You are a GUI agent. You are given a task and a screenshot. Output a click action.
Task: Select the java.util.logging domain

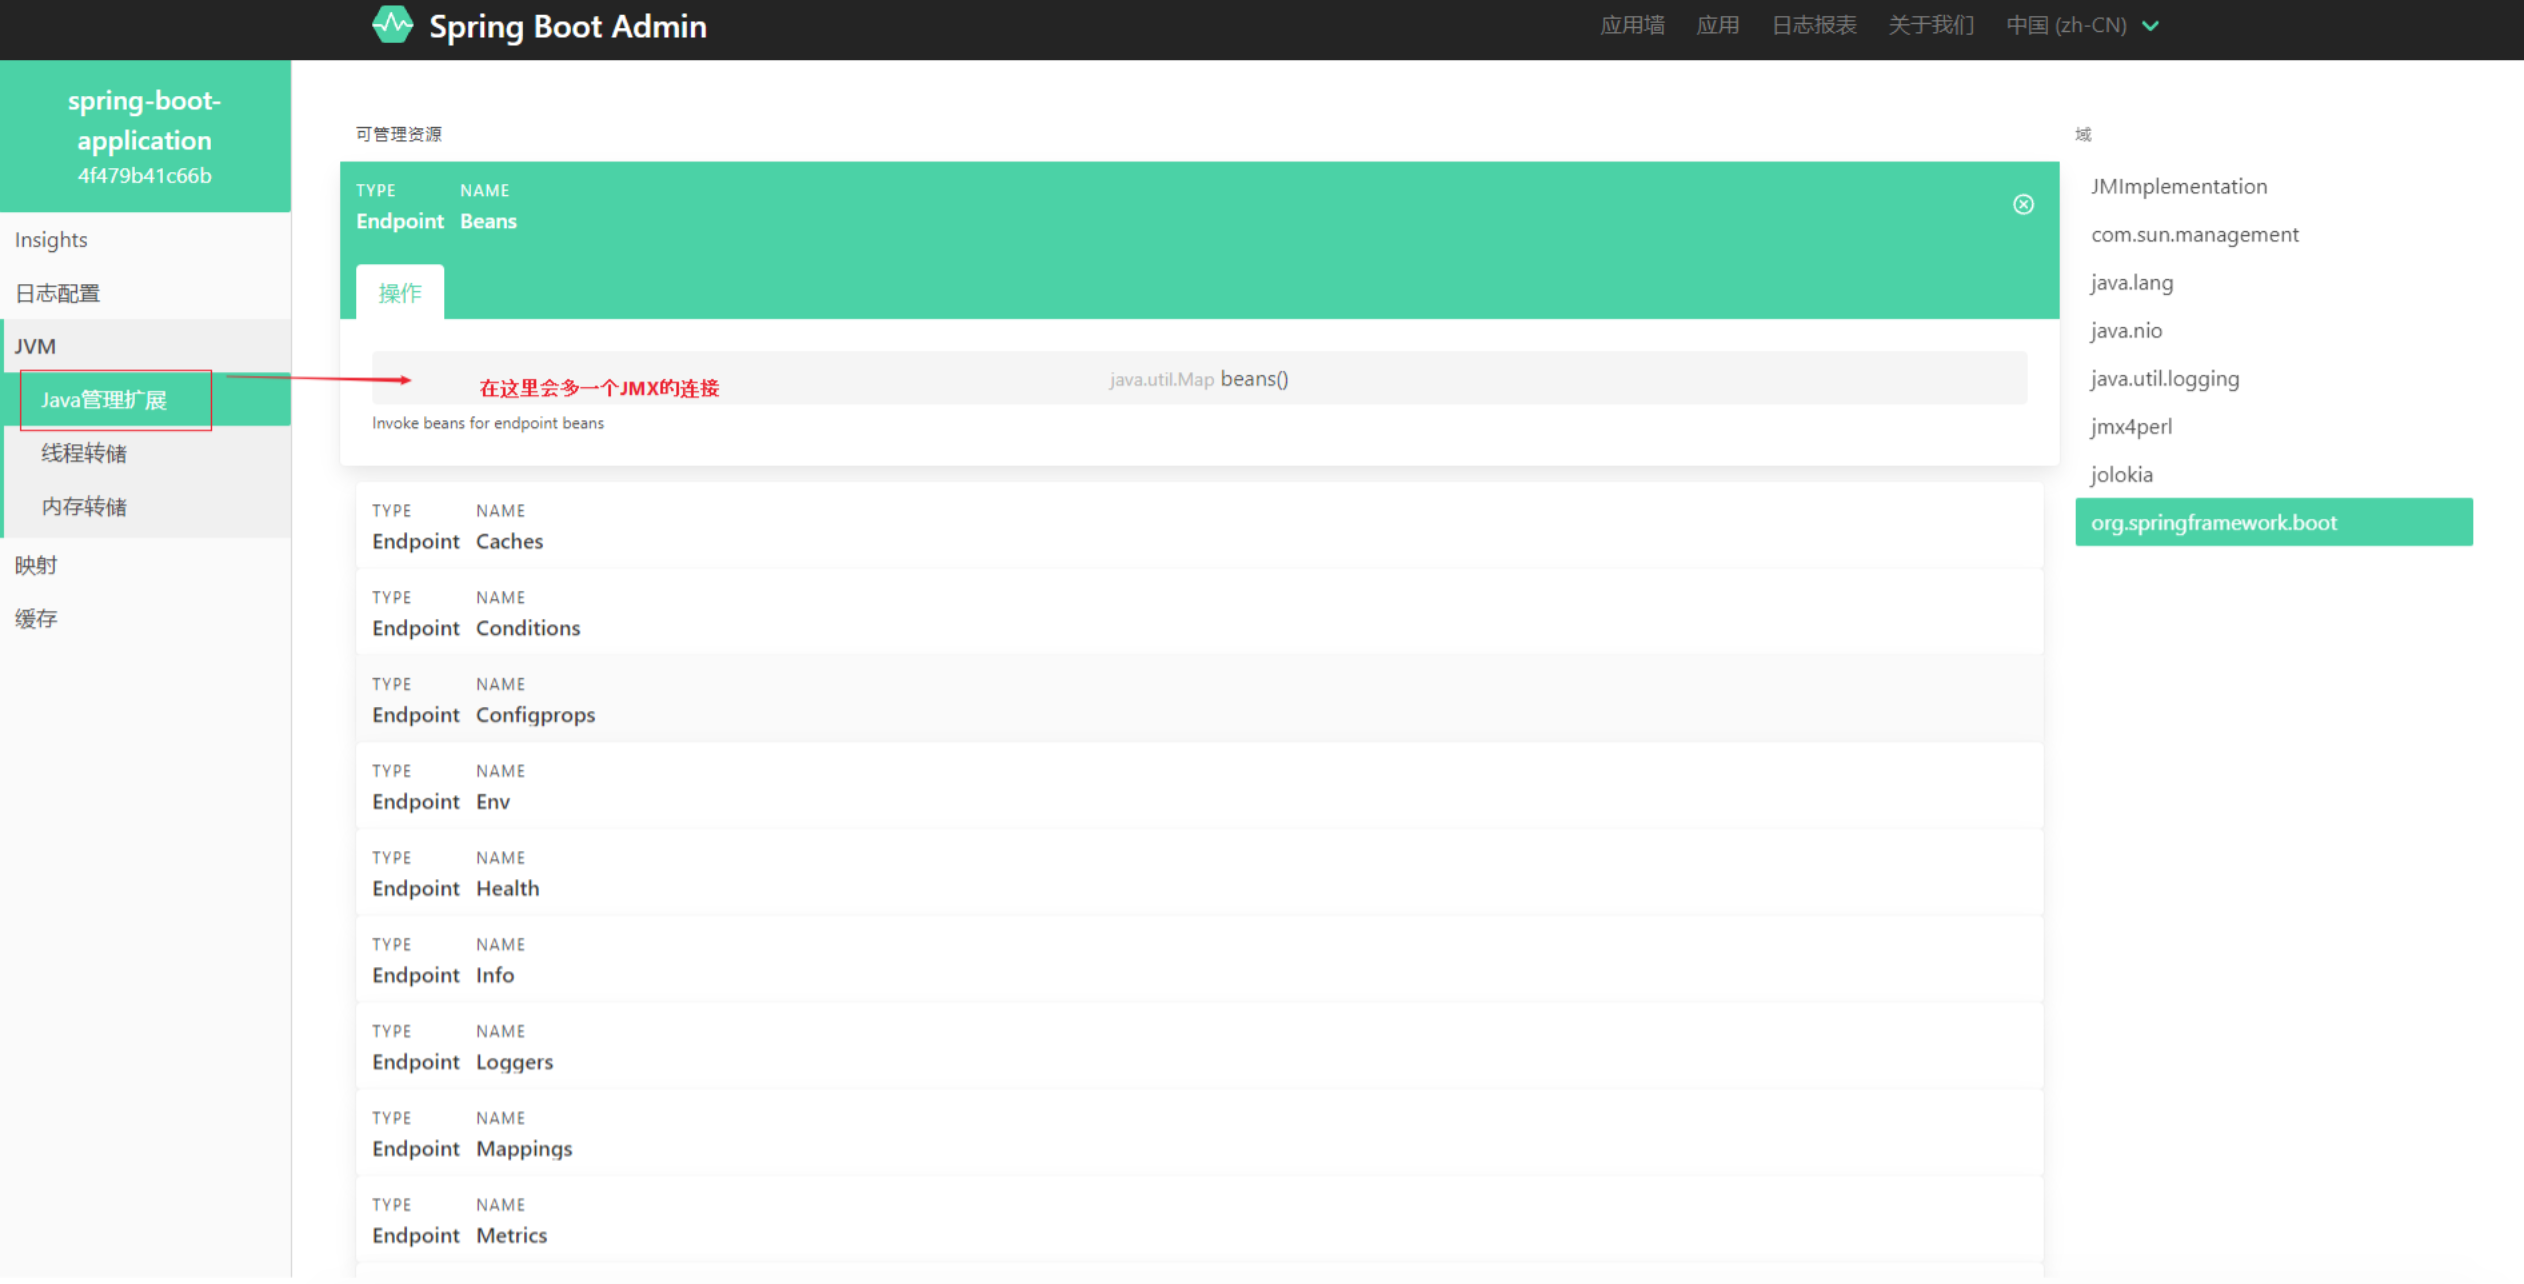tap(2274, 378)
